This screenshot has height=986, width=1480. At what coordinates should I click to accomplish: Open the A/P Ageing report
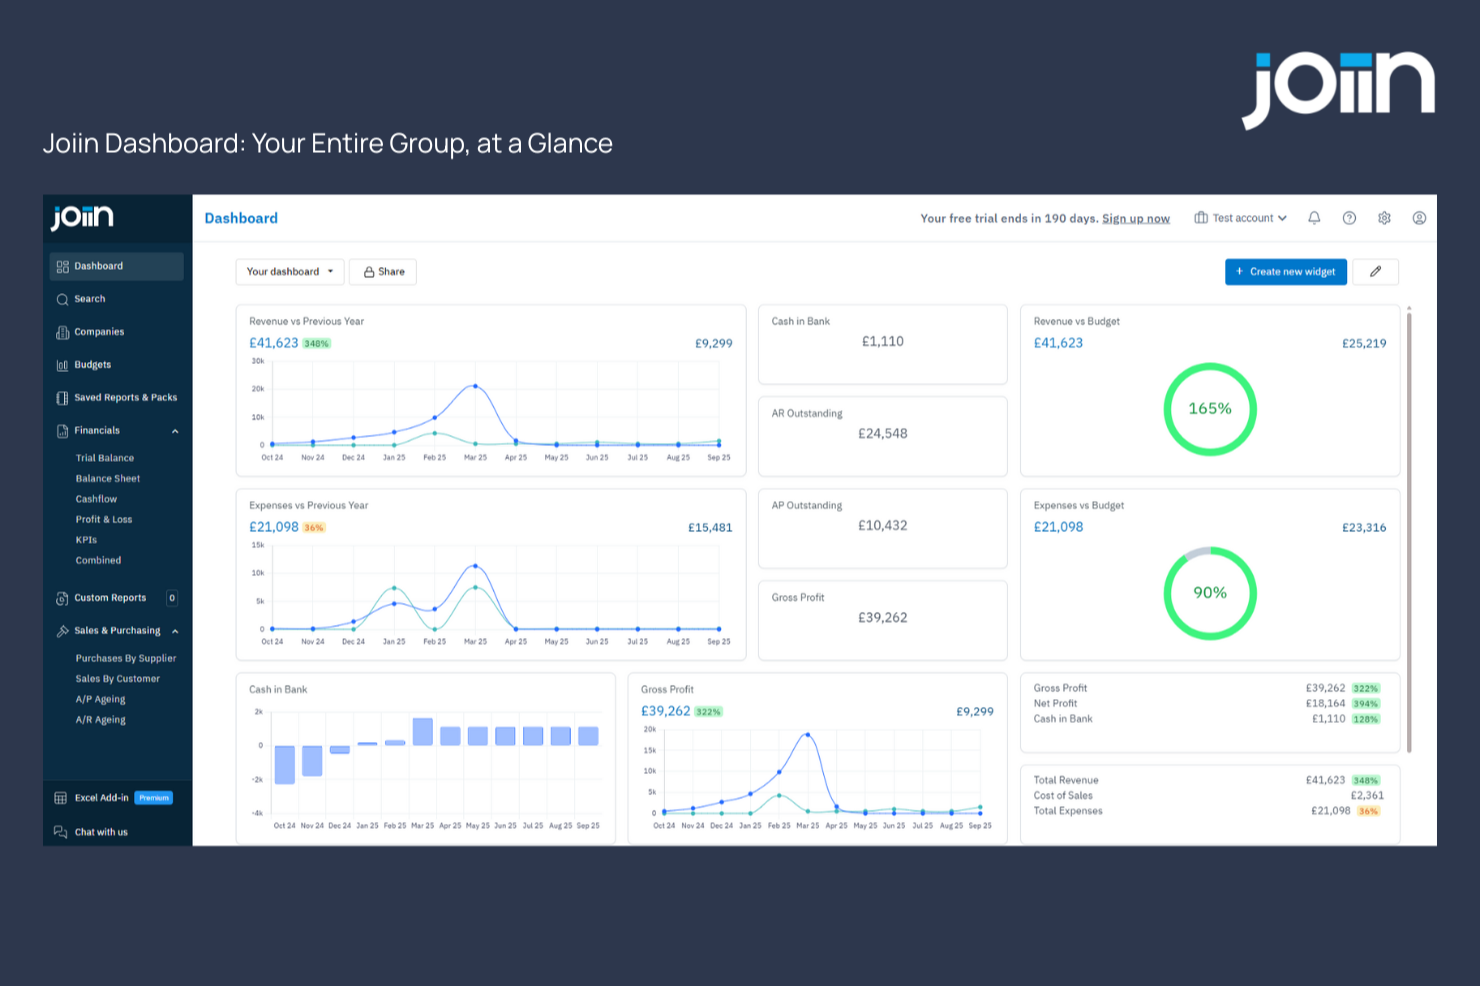[100, 698]
